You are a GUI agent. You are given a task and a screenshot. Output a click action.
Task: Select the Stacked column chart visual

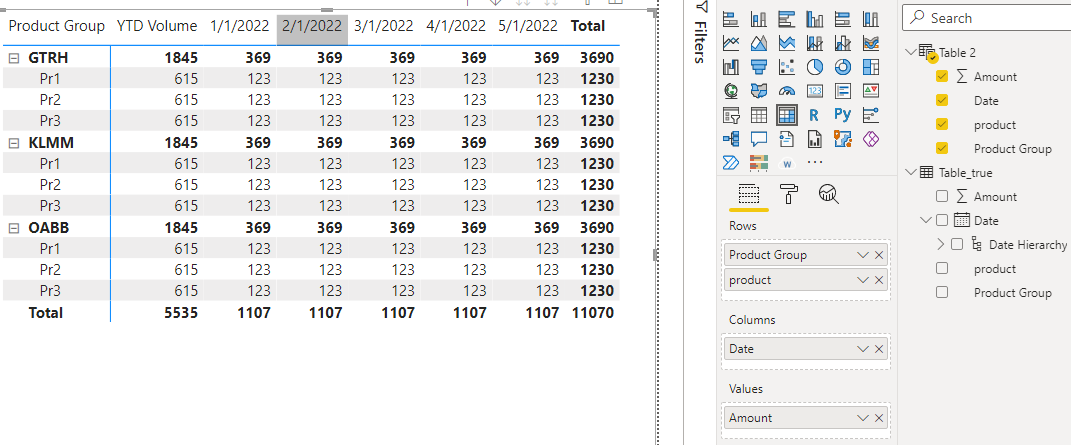coord(759,19)
